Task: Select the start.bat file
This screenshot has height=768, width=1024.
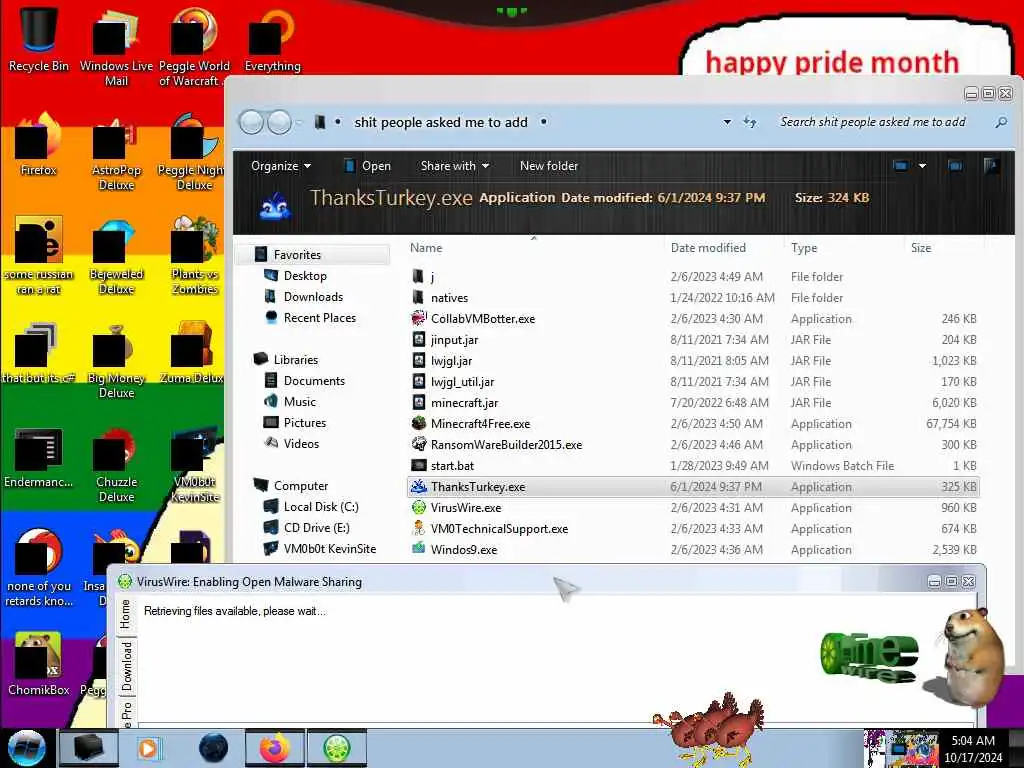Action: (694, 466)
